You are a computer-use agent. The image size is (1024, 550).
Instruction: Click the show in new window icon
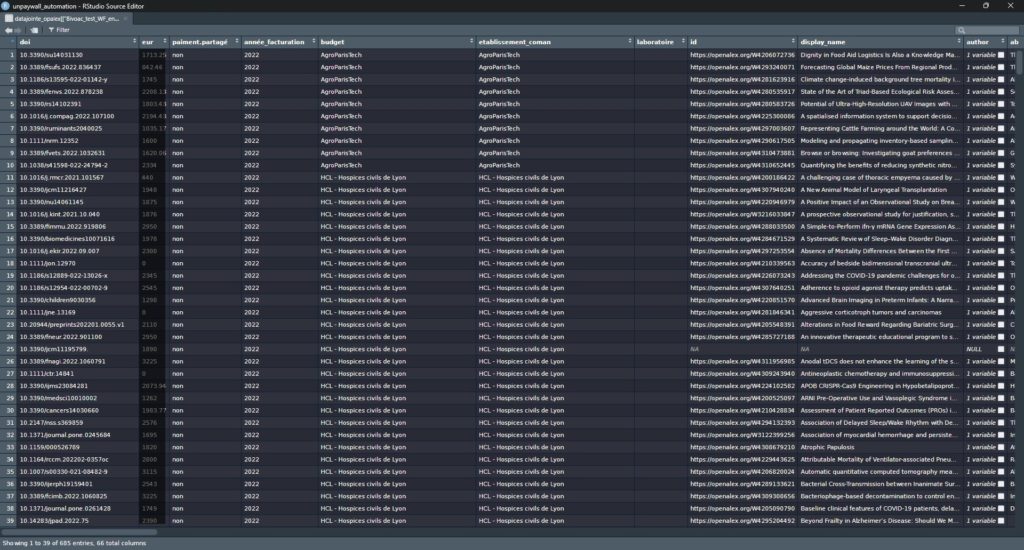(35, 30)
